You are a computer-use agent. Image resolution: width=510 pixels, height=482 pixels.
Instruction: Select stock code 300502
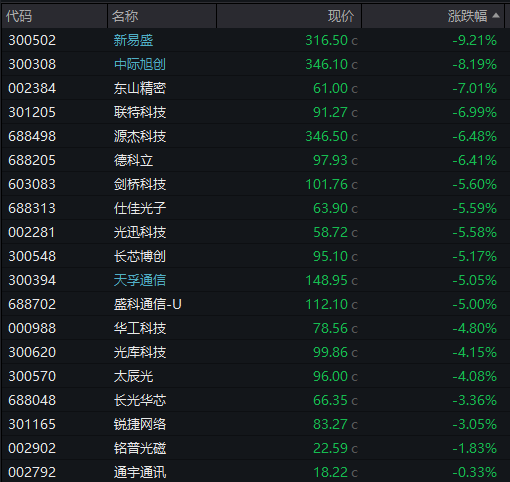(32, 40)
